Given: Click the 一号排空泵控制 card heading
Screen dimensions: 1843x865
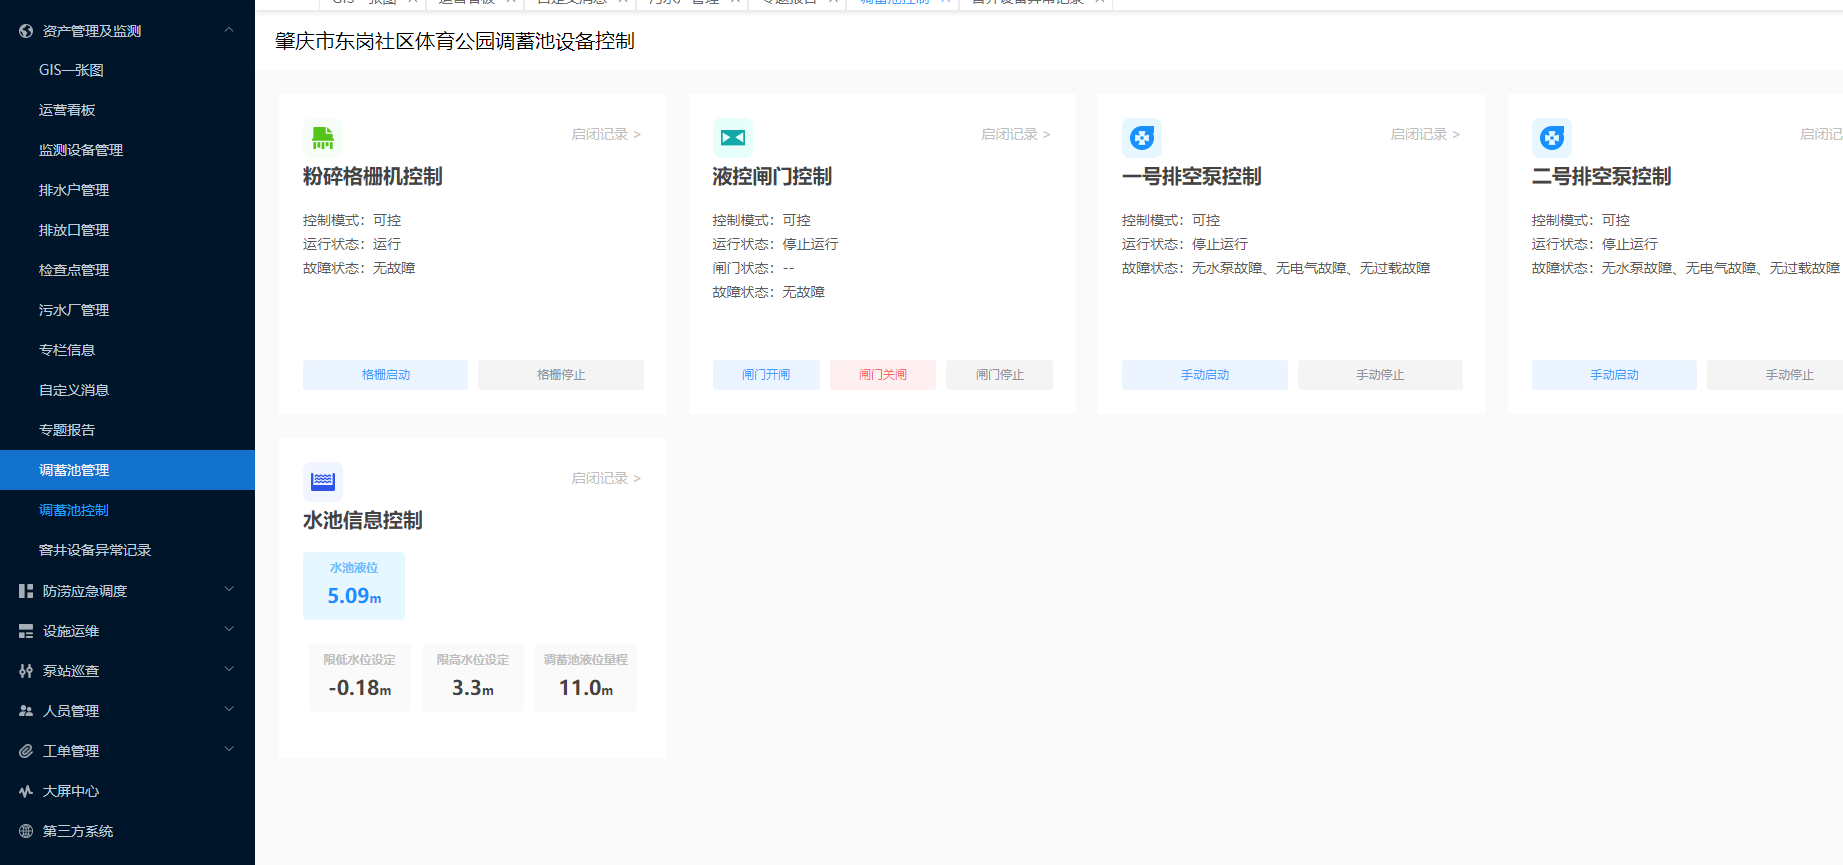Looking at the screenshot, I should point(1192,177).
